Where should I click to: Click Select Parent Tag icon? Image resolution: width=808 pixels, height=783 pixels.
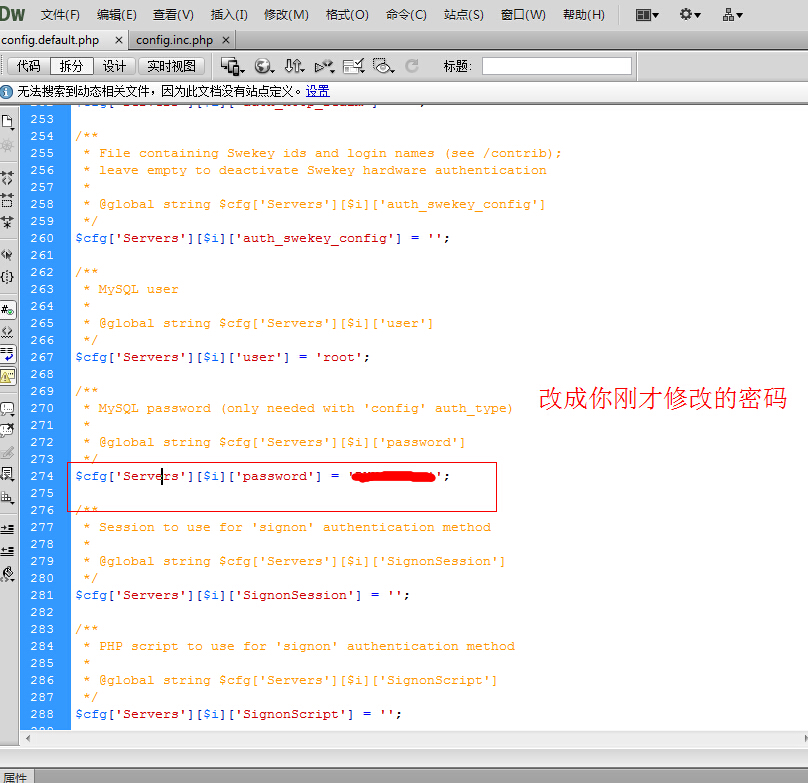click(x=7, y=255)
